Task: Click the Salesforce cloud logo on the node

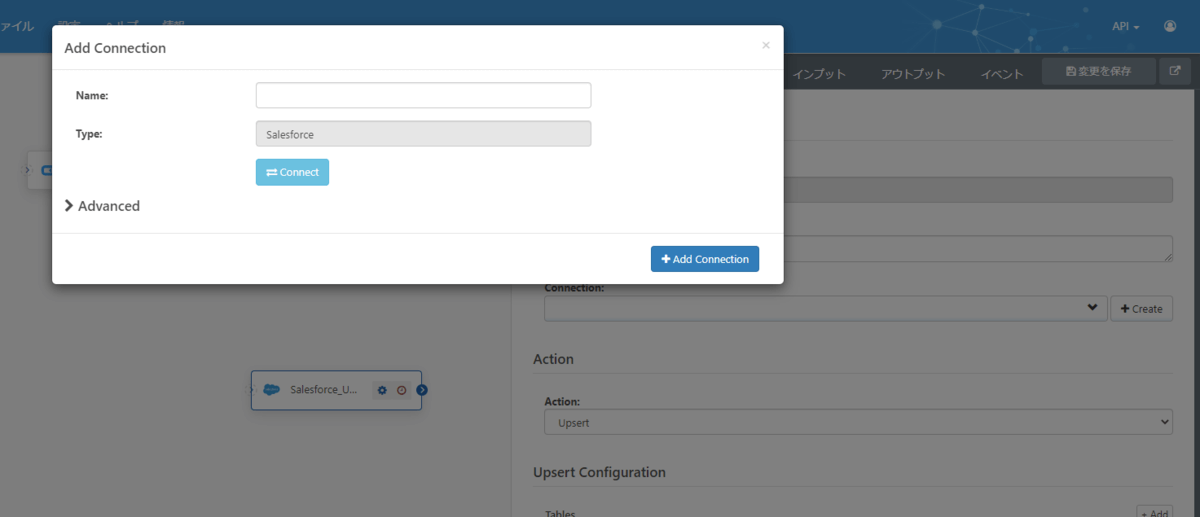Action: [x=271, y=390]
